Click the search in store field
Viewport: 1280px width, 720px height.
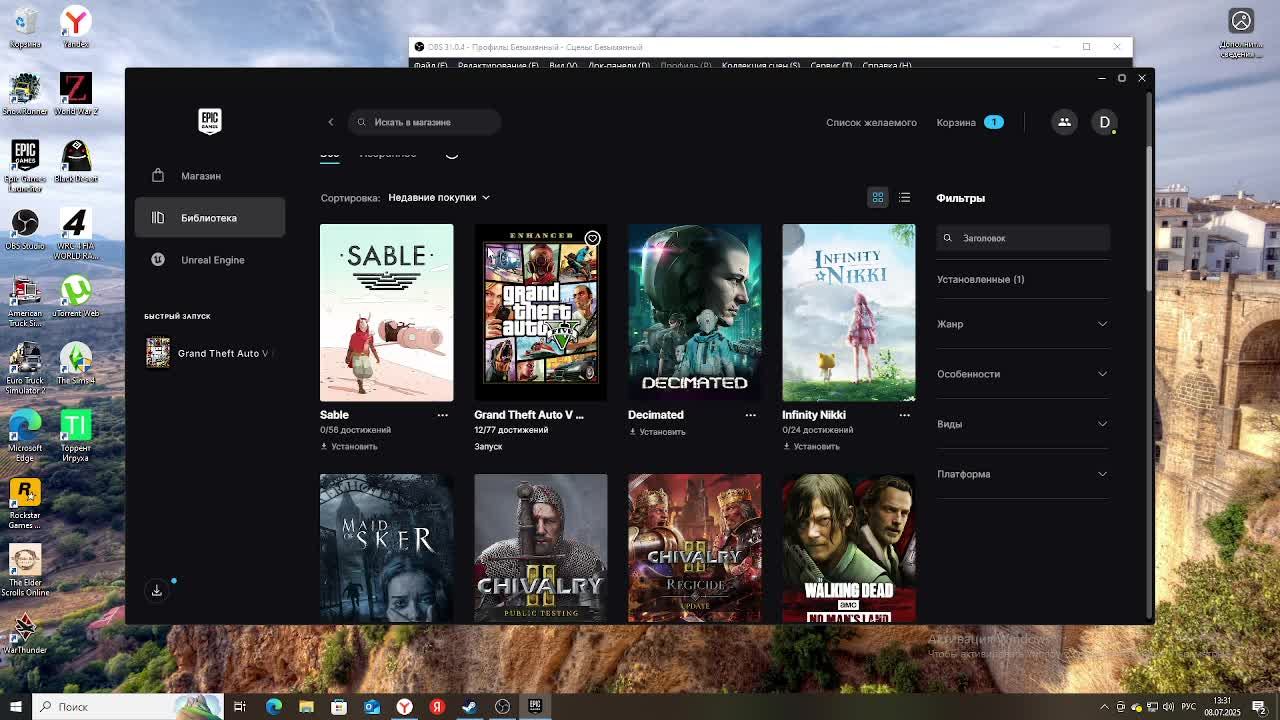pos(425,122)
